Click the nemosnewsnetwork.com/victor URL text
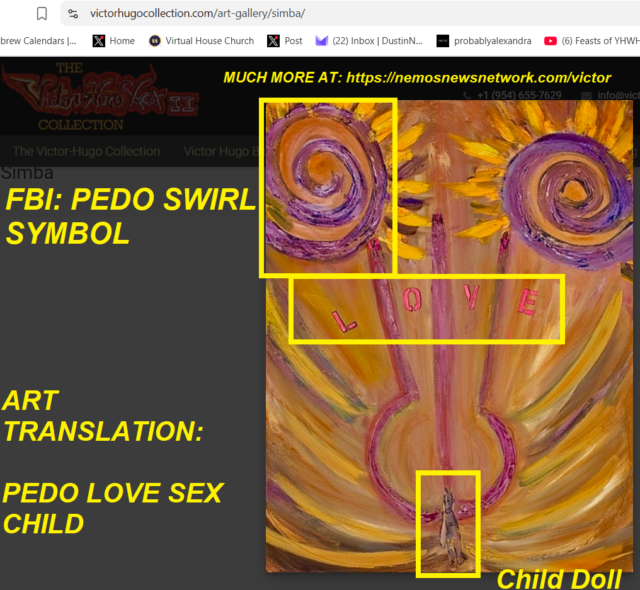 coord(478,78)
